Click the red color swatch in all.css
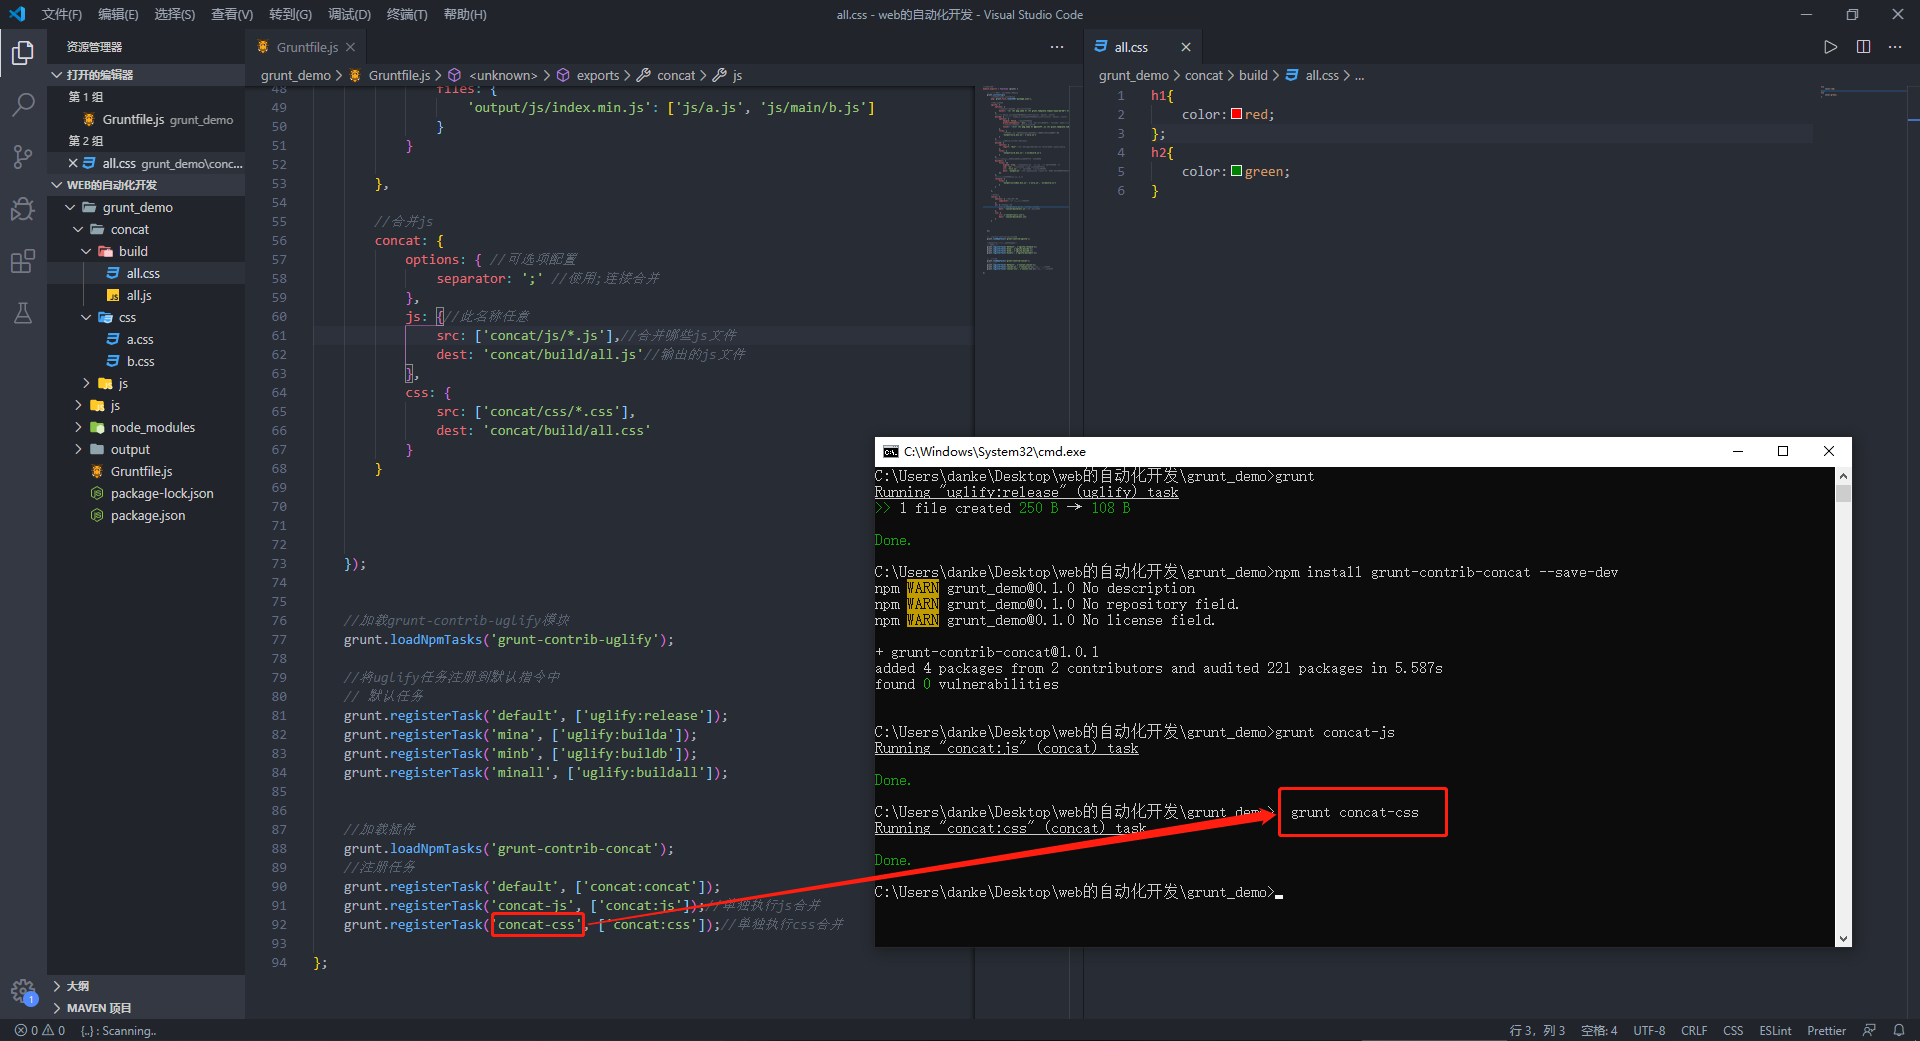Viewport: 1920px width, 1041px height. click(x=1237, y=114)
